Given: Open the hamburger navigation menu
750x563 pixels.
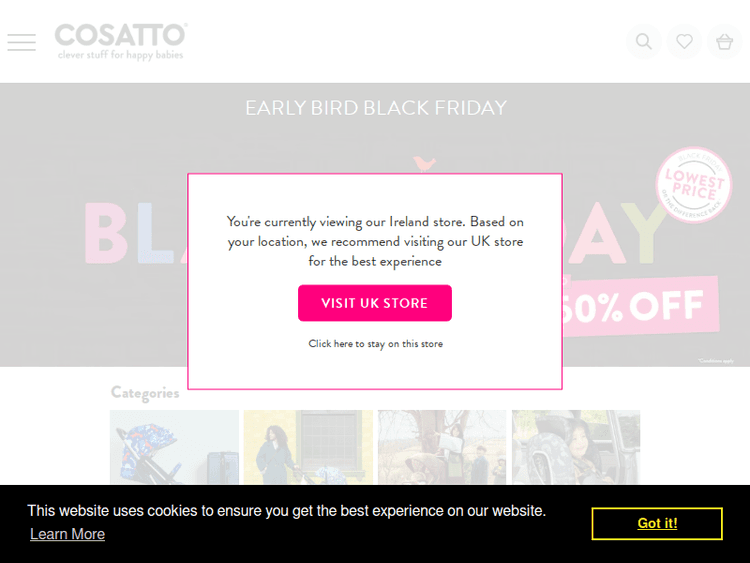Looking at the screenshot, I should (21, 42).
